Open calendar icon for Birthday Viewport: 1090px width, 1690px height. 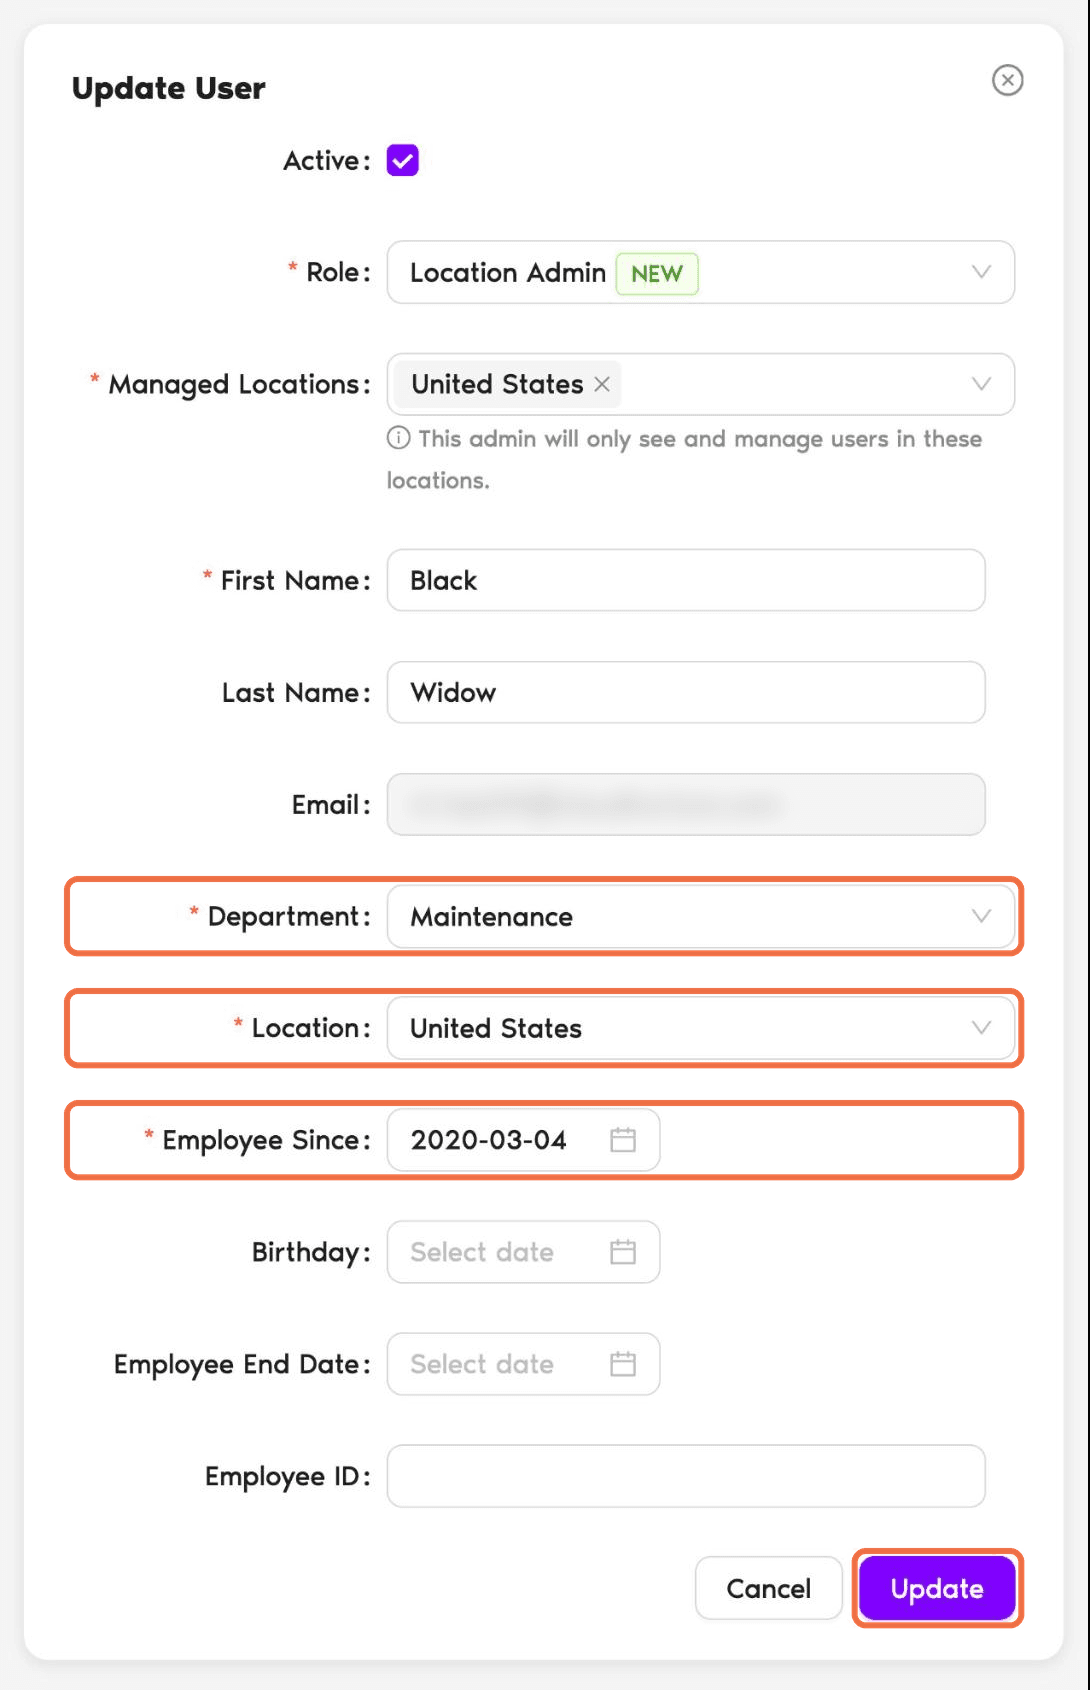[x=623, y=1252]
